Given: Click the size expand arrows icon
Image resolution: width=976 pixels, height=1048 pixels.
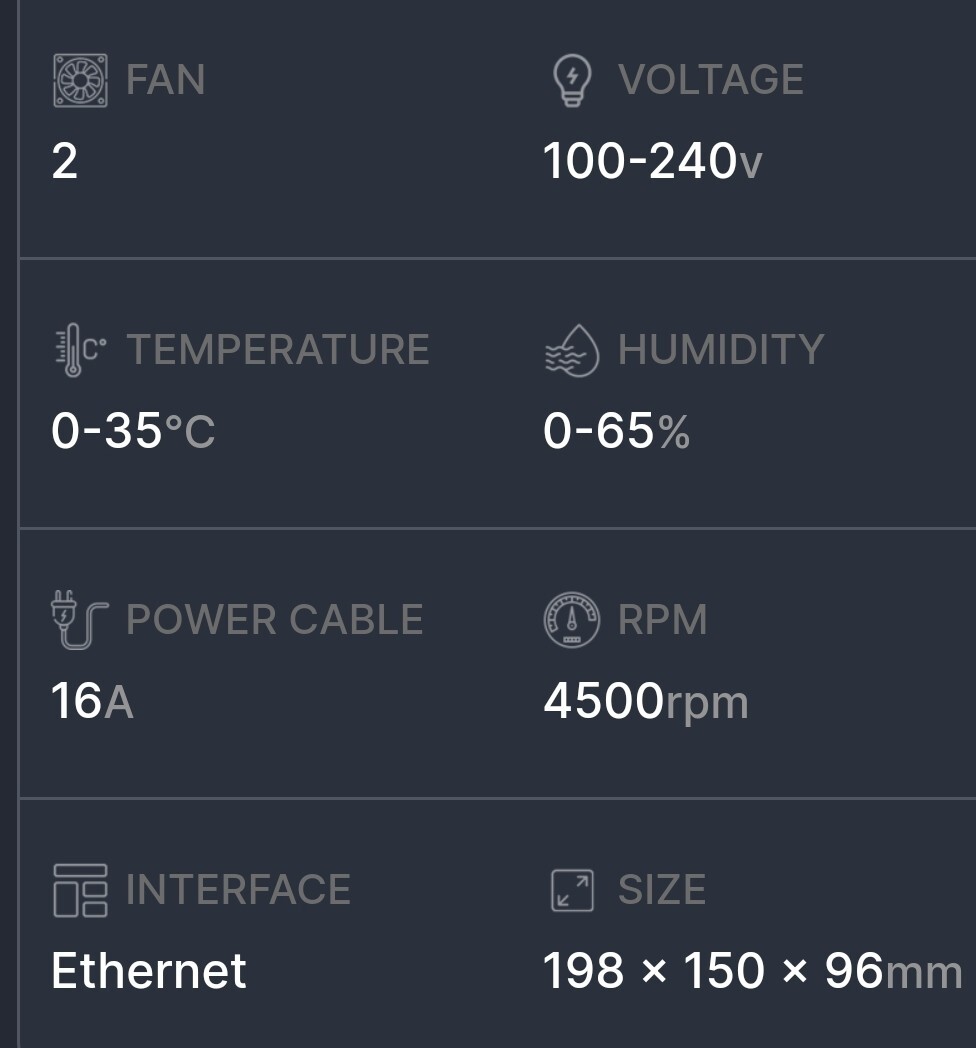Looking at the screenshot, I should pos(572,890).
